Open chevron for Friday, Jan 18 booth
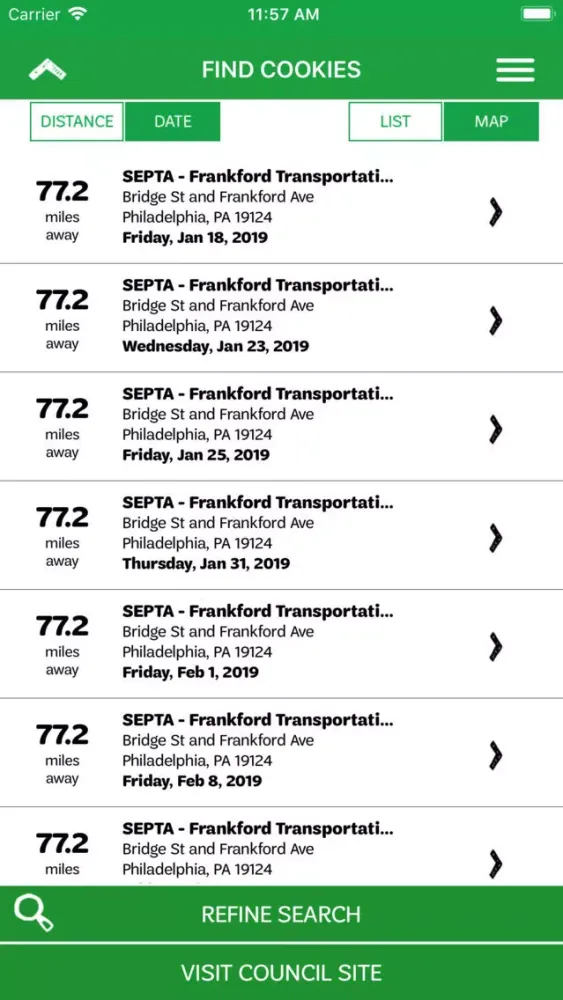 (x=495, y=212)
